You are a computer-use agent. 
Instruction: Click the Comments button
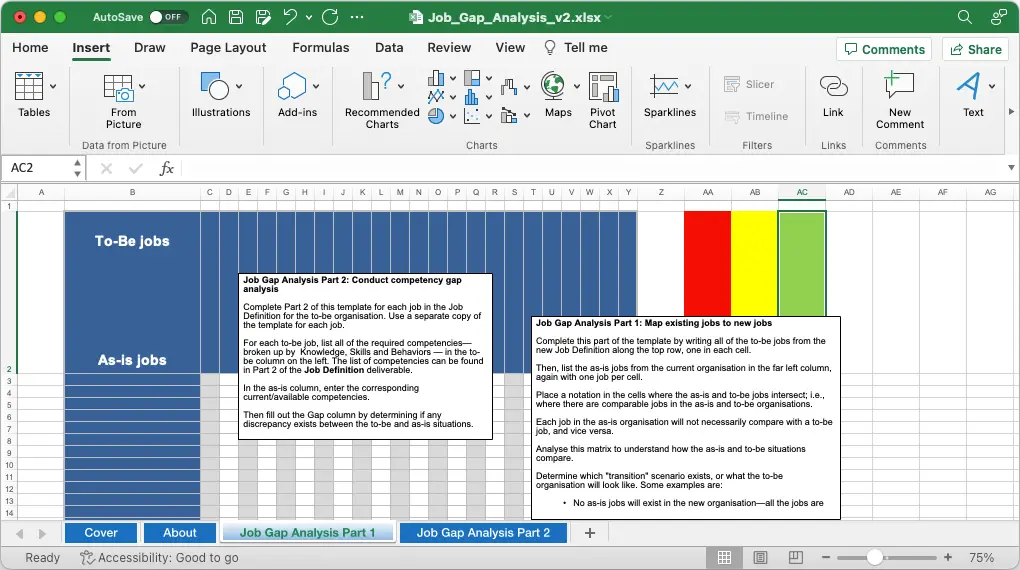click(x=884, y=49)
